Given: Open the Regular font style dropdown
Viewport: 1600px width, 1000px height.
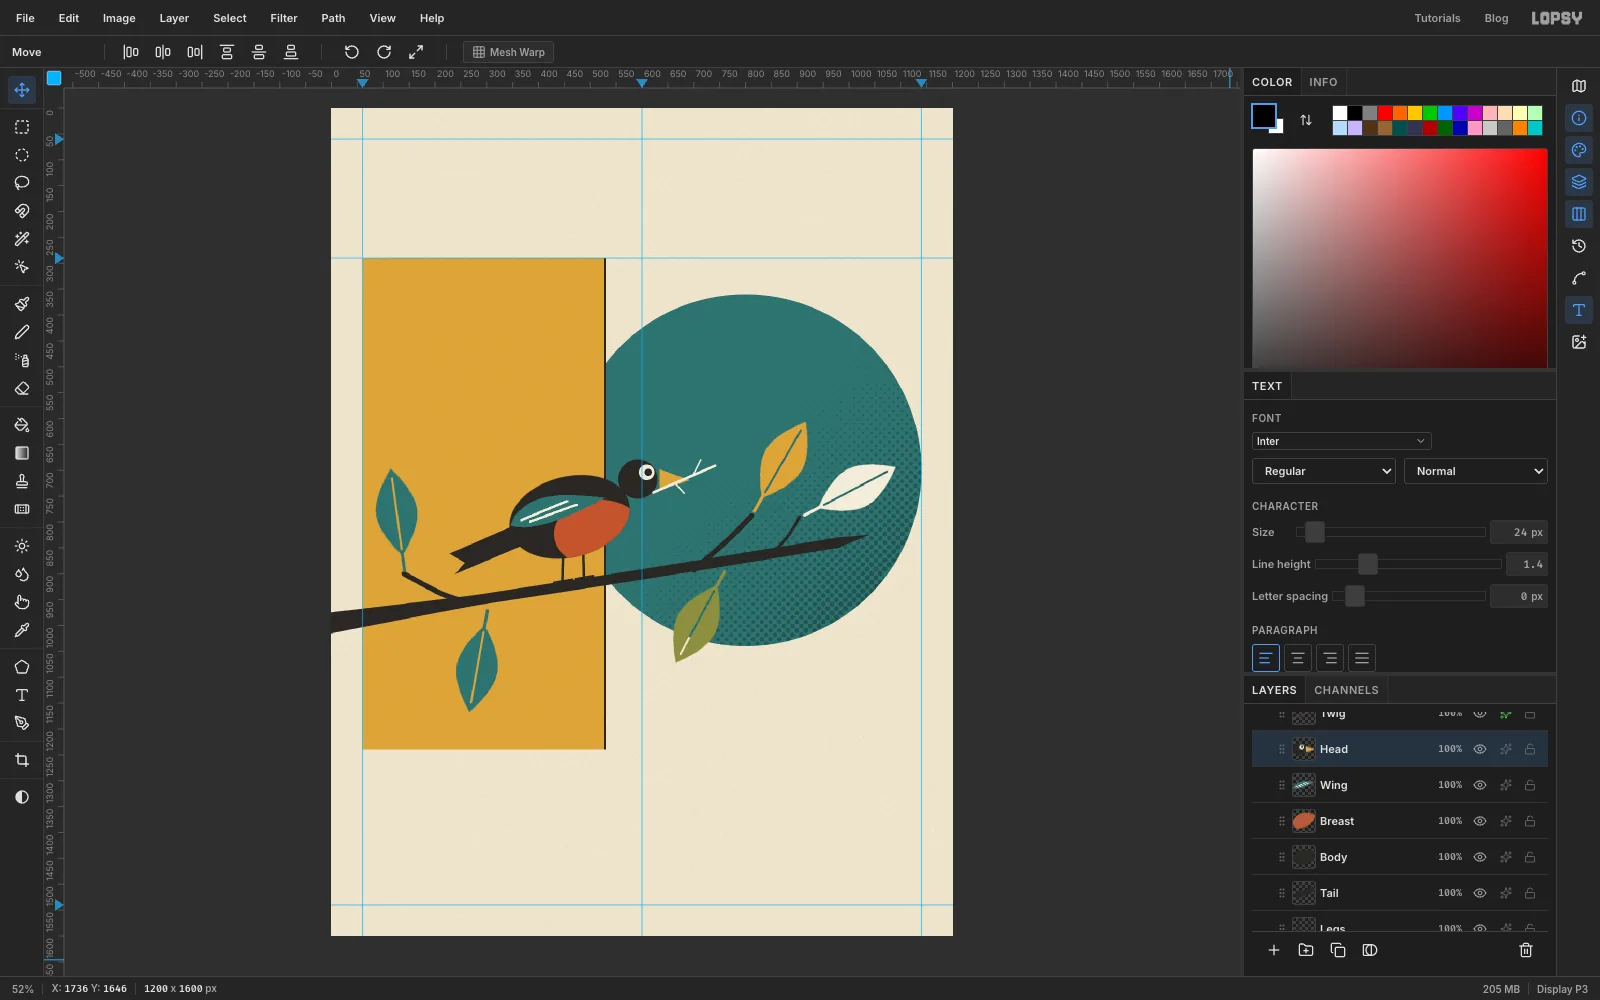Looking at the screenshot, I should [x=1323, y=471].
